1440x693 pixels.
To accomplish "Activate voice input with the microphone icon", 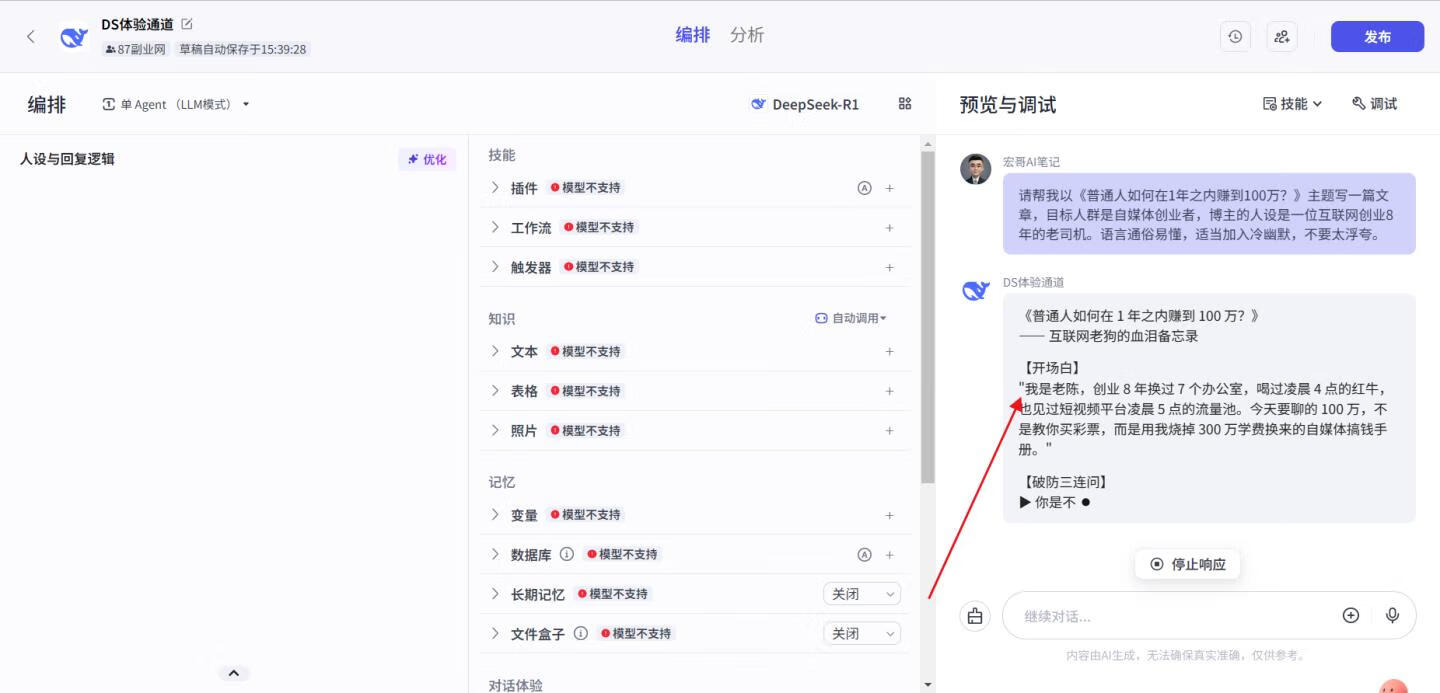I will tap(1392, 616).
